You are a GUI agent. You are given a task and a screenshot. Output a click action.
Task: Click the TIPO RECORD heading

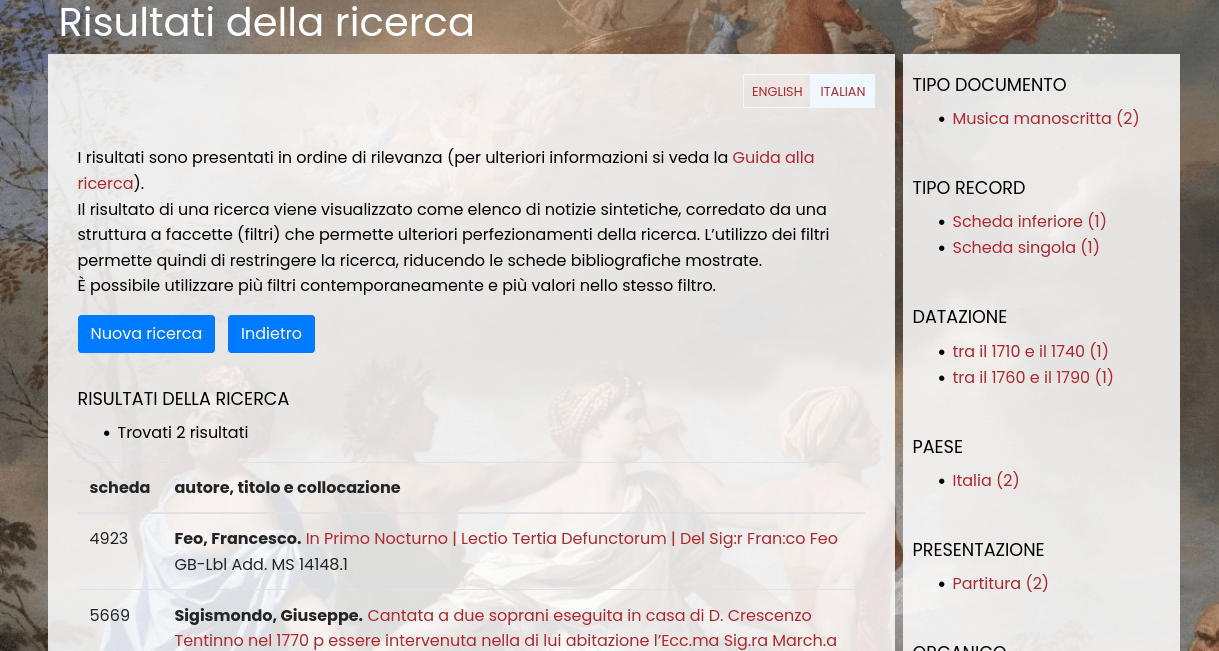pyautogui.click(x=969, y=188)
